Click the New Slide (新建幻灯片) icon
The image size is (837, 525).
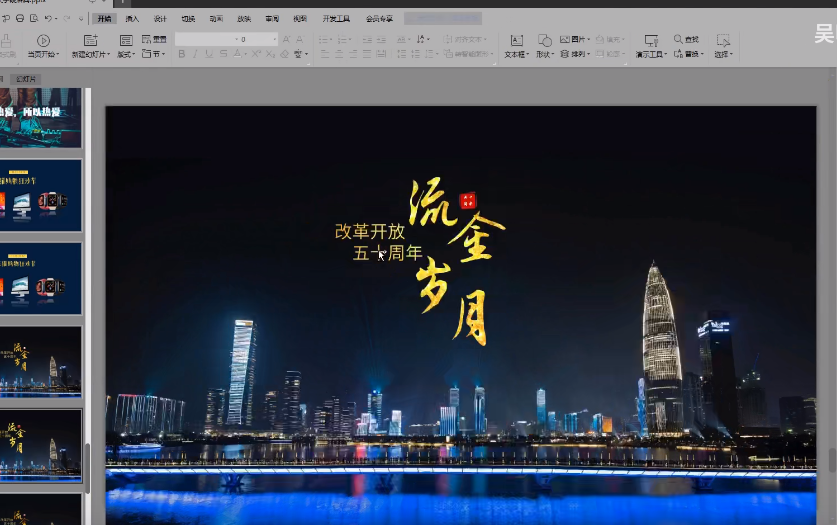click(91, 41)
